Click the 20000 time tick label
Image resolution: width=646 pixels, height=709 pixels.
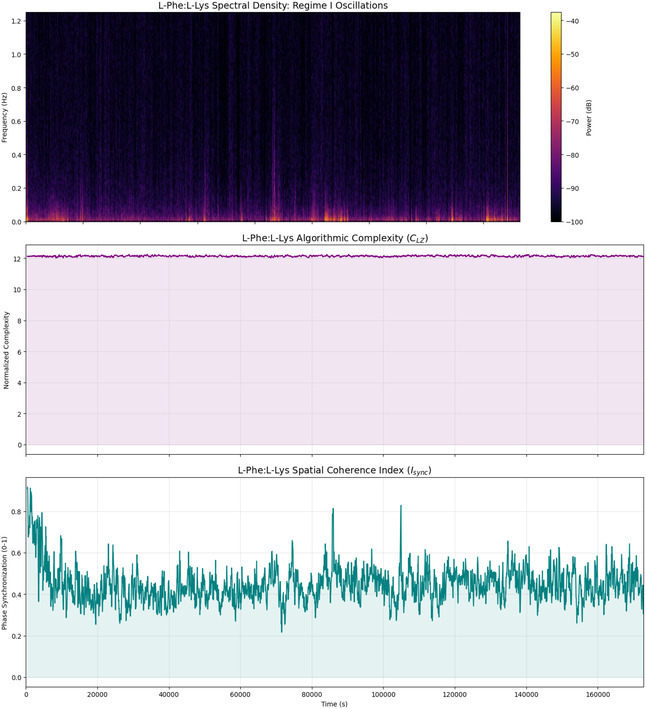[97, 694]
